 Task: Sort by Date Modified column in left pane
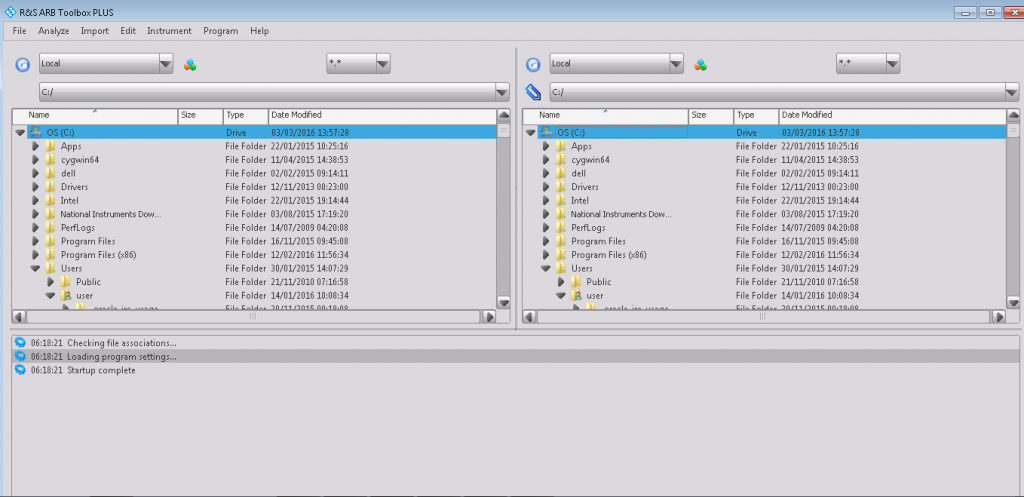(382, 116)
